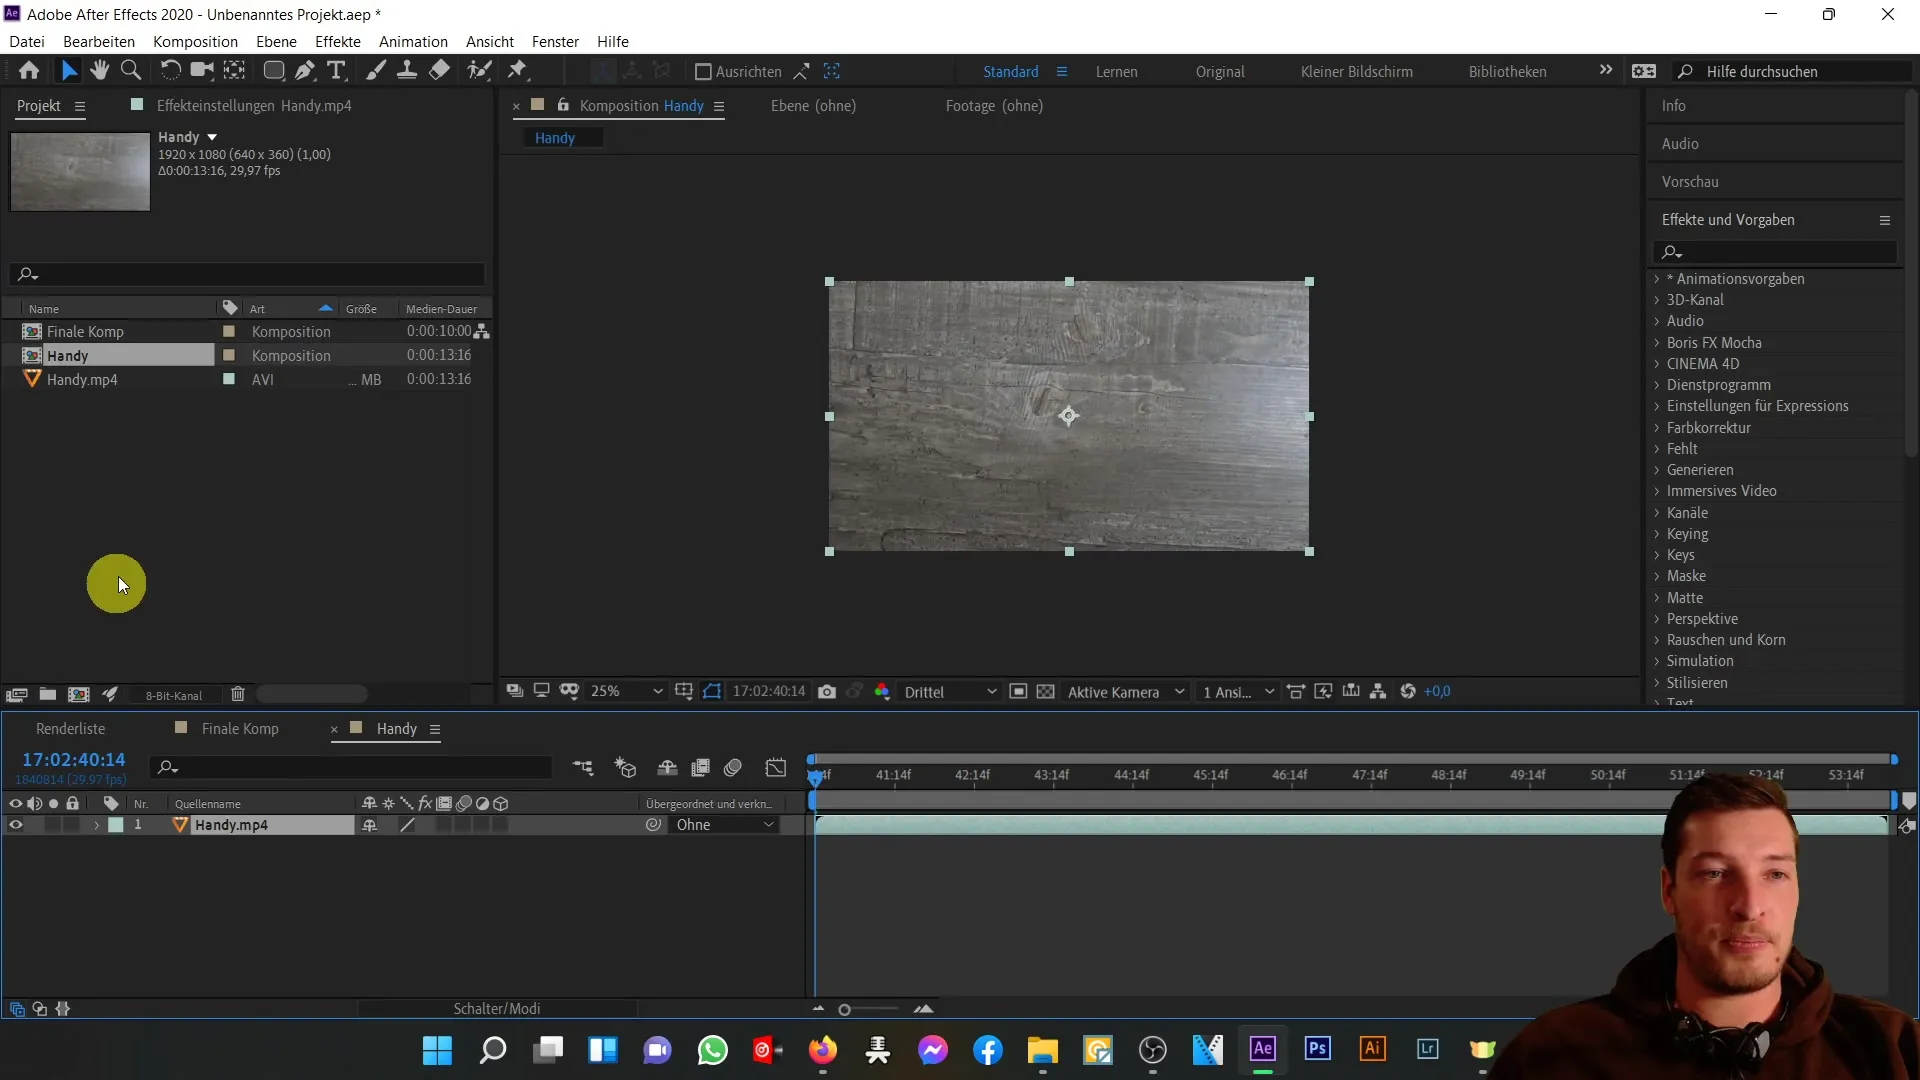The height and width of the screenshot is (1080, 1920).
Task: Toggle visibility eye icon for Handy.mp4
Action: (x=15, y=824)
